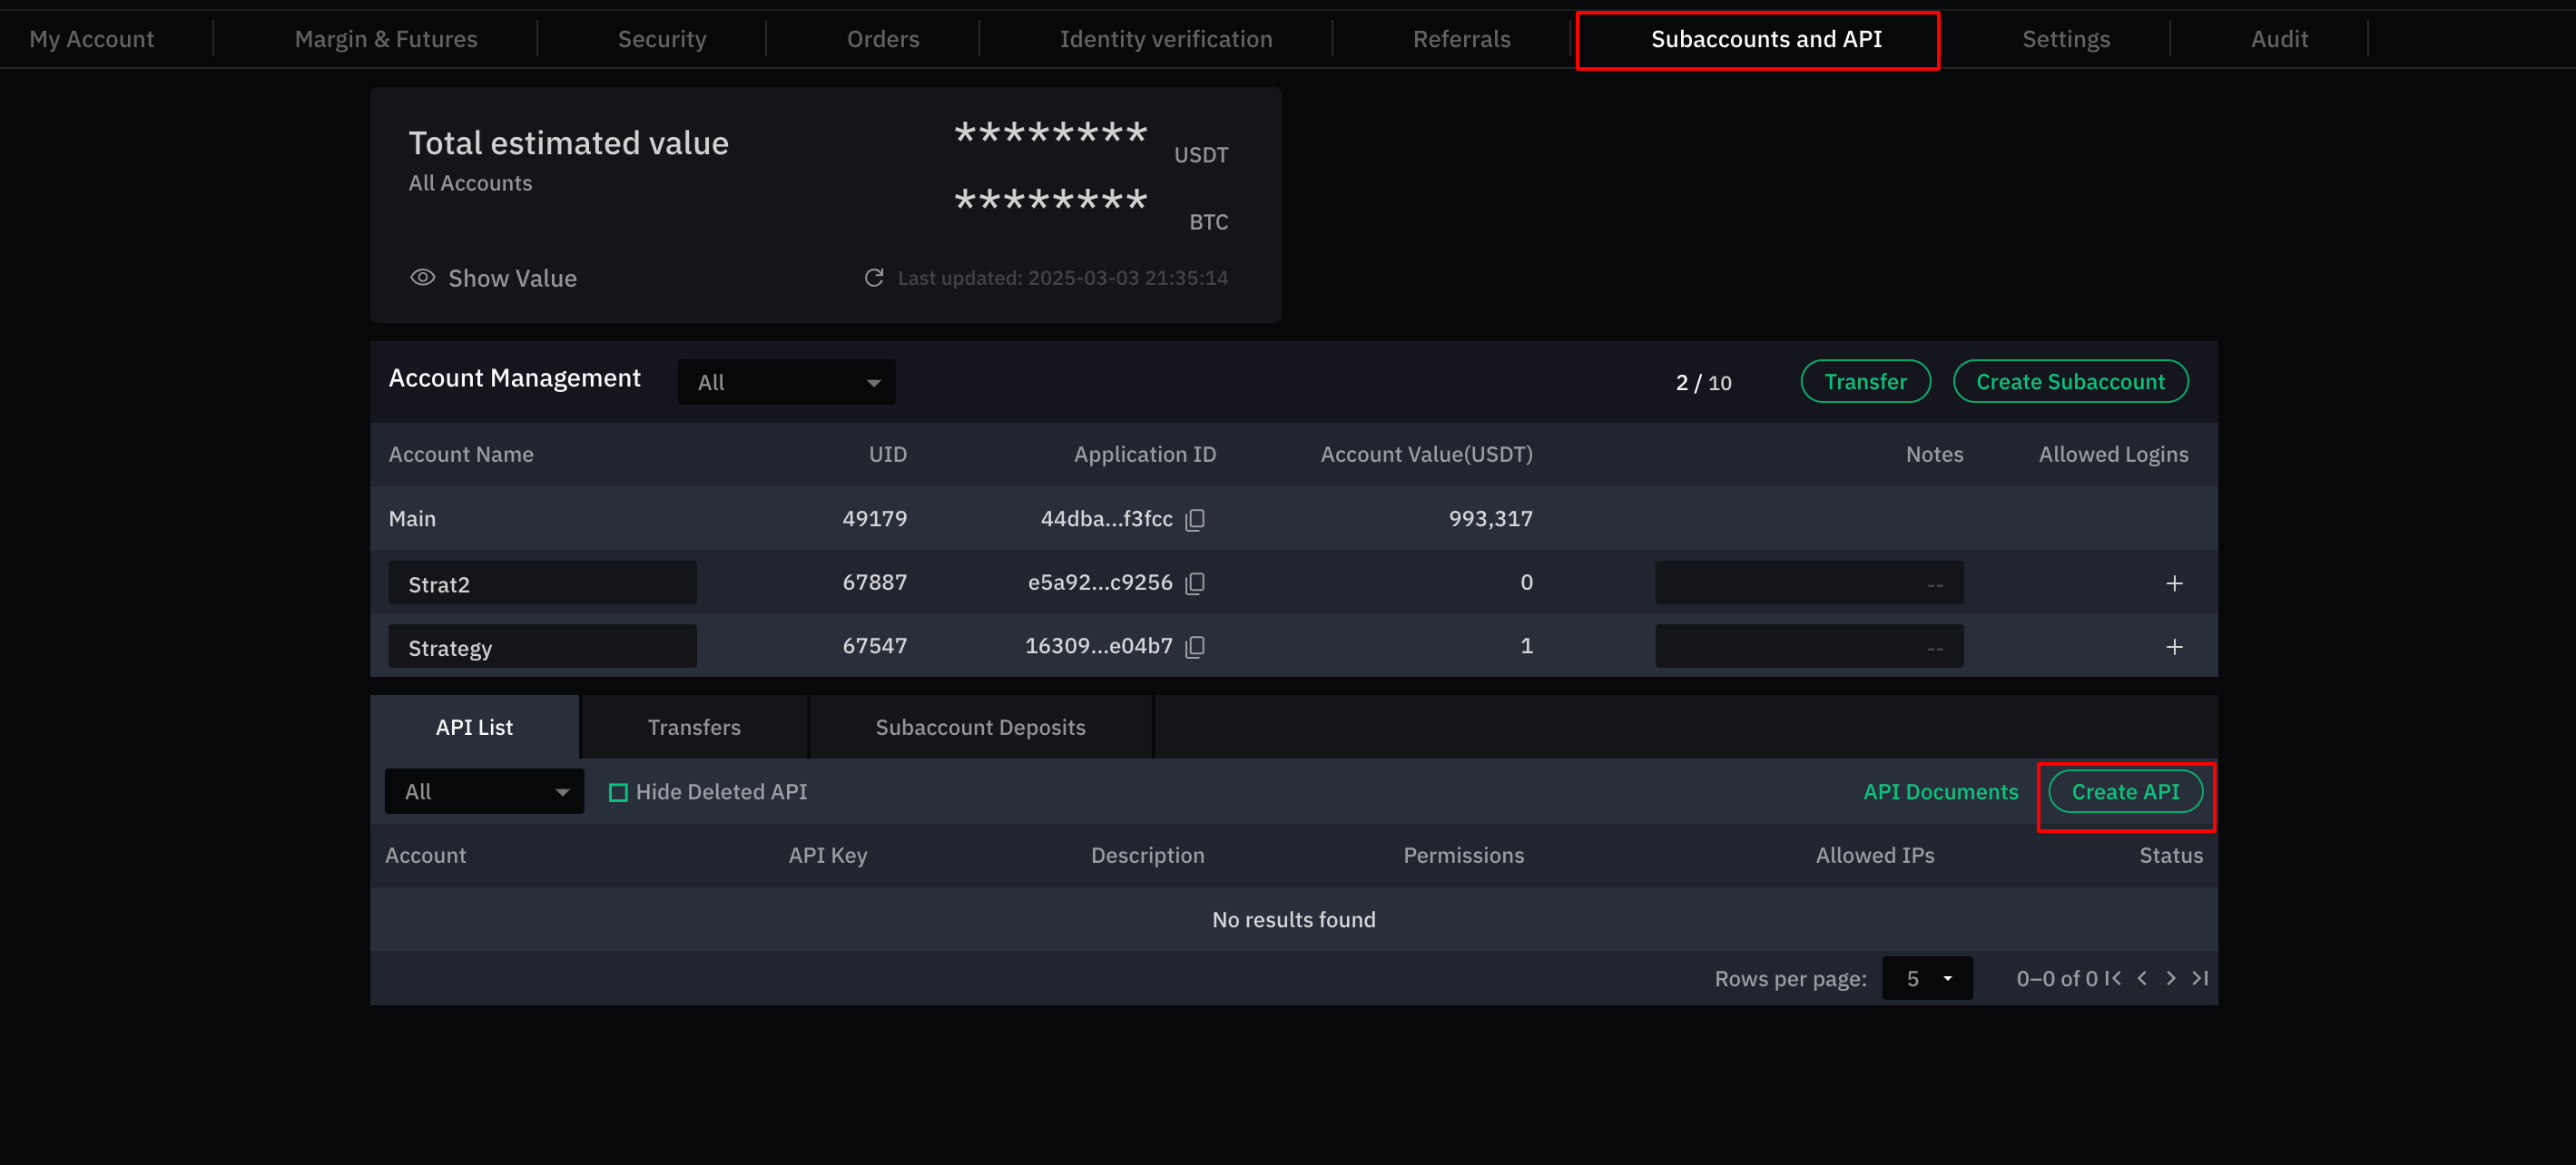Click the API Key column header
The width and height of the screenshot is (2576, 1165).
828,856
